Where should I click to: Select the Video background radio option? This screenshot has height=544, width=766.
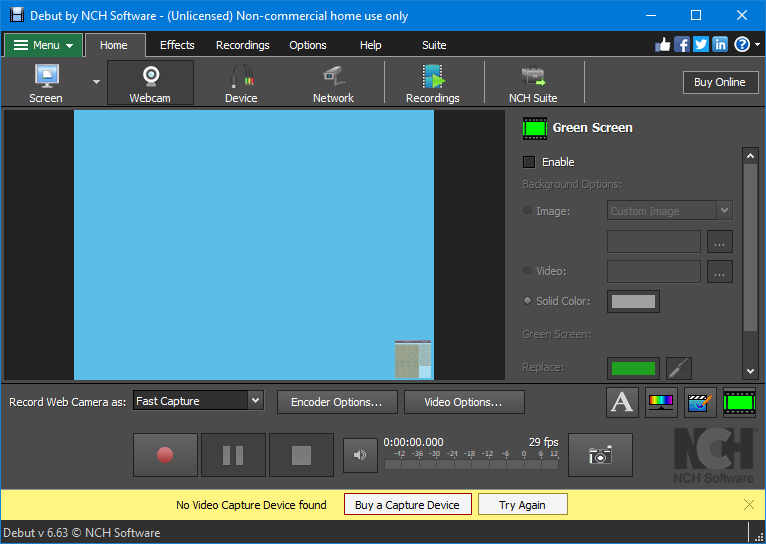[x=527, y=270]
